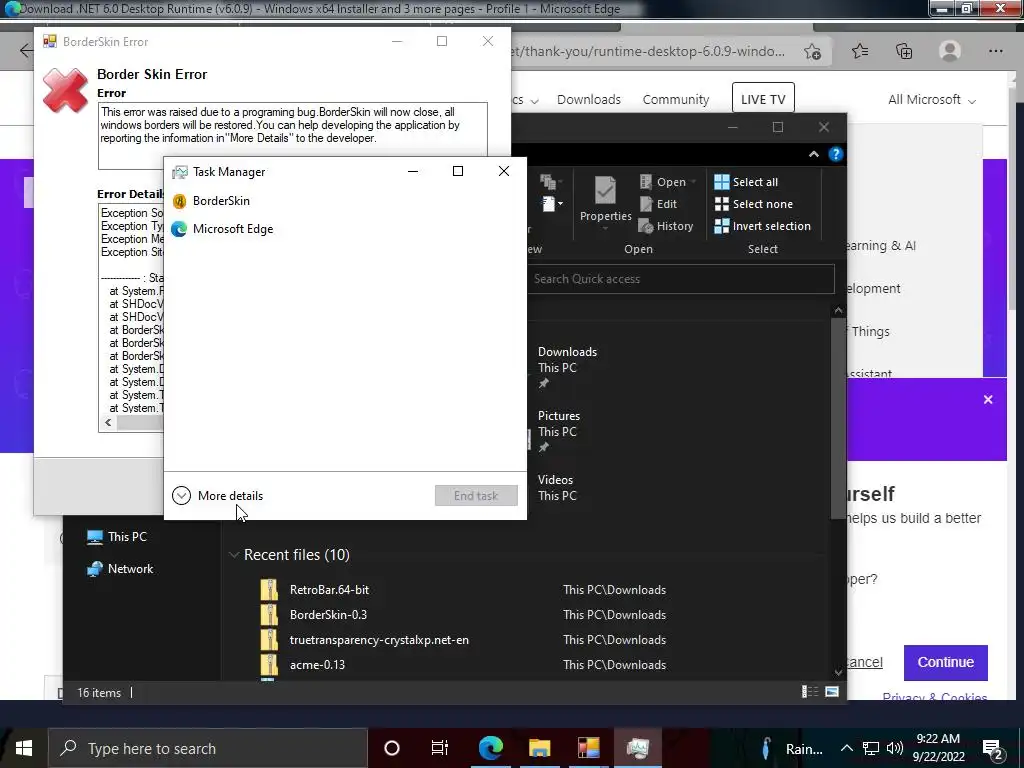The height and width of the screenshot is (768, 1024).
Task: Click Open in File Explorer ribbon
Action: point(666,182)
